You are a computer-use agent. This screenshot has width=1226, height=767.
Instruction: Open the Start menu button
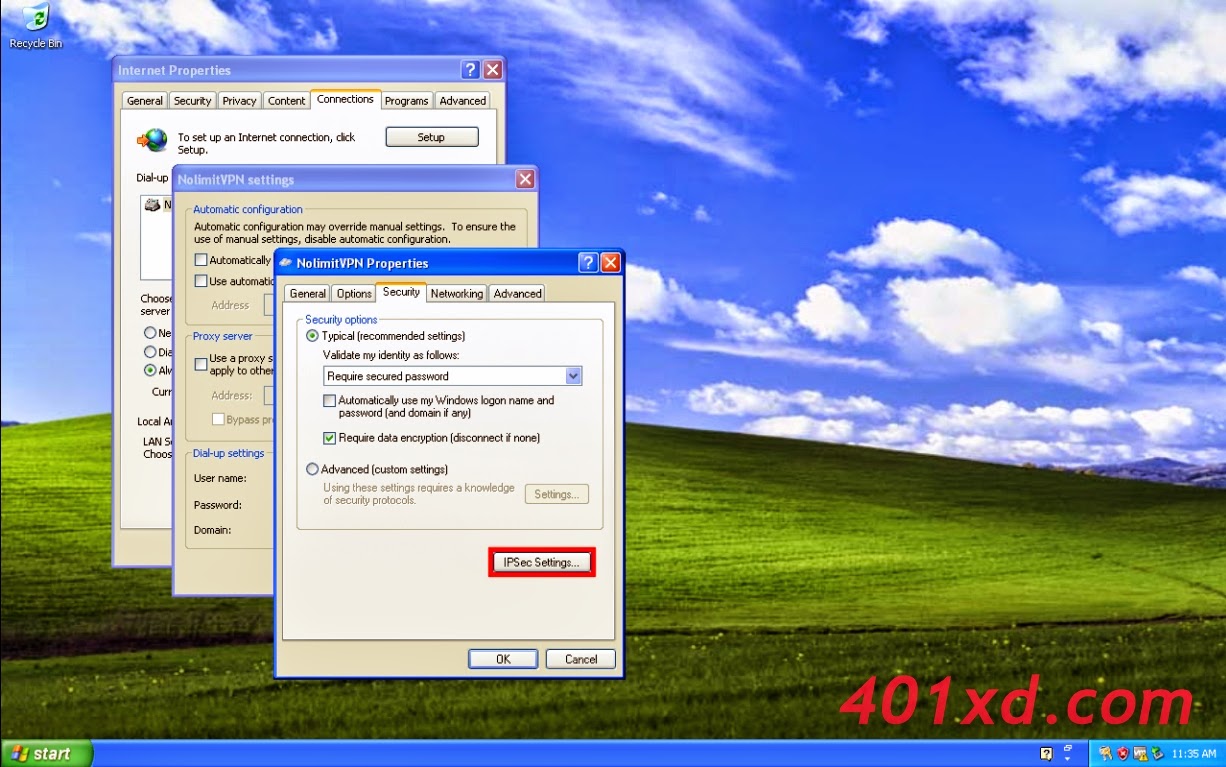[x=46, y=754]
